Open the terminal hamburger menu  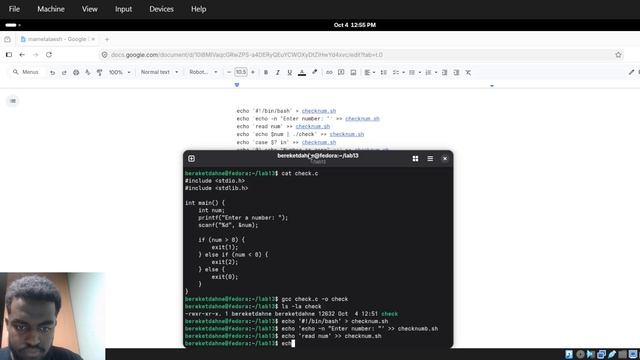[430, 158]
